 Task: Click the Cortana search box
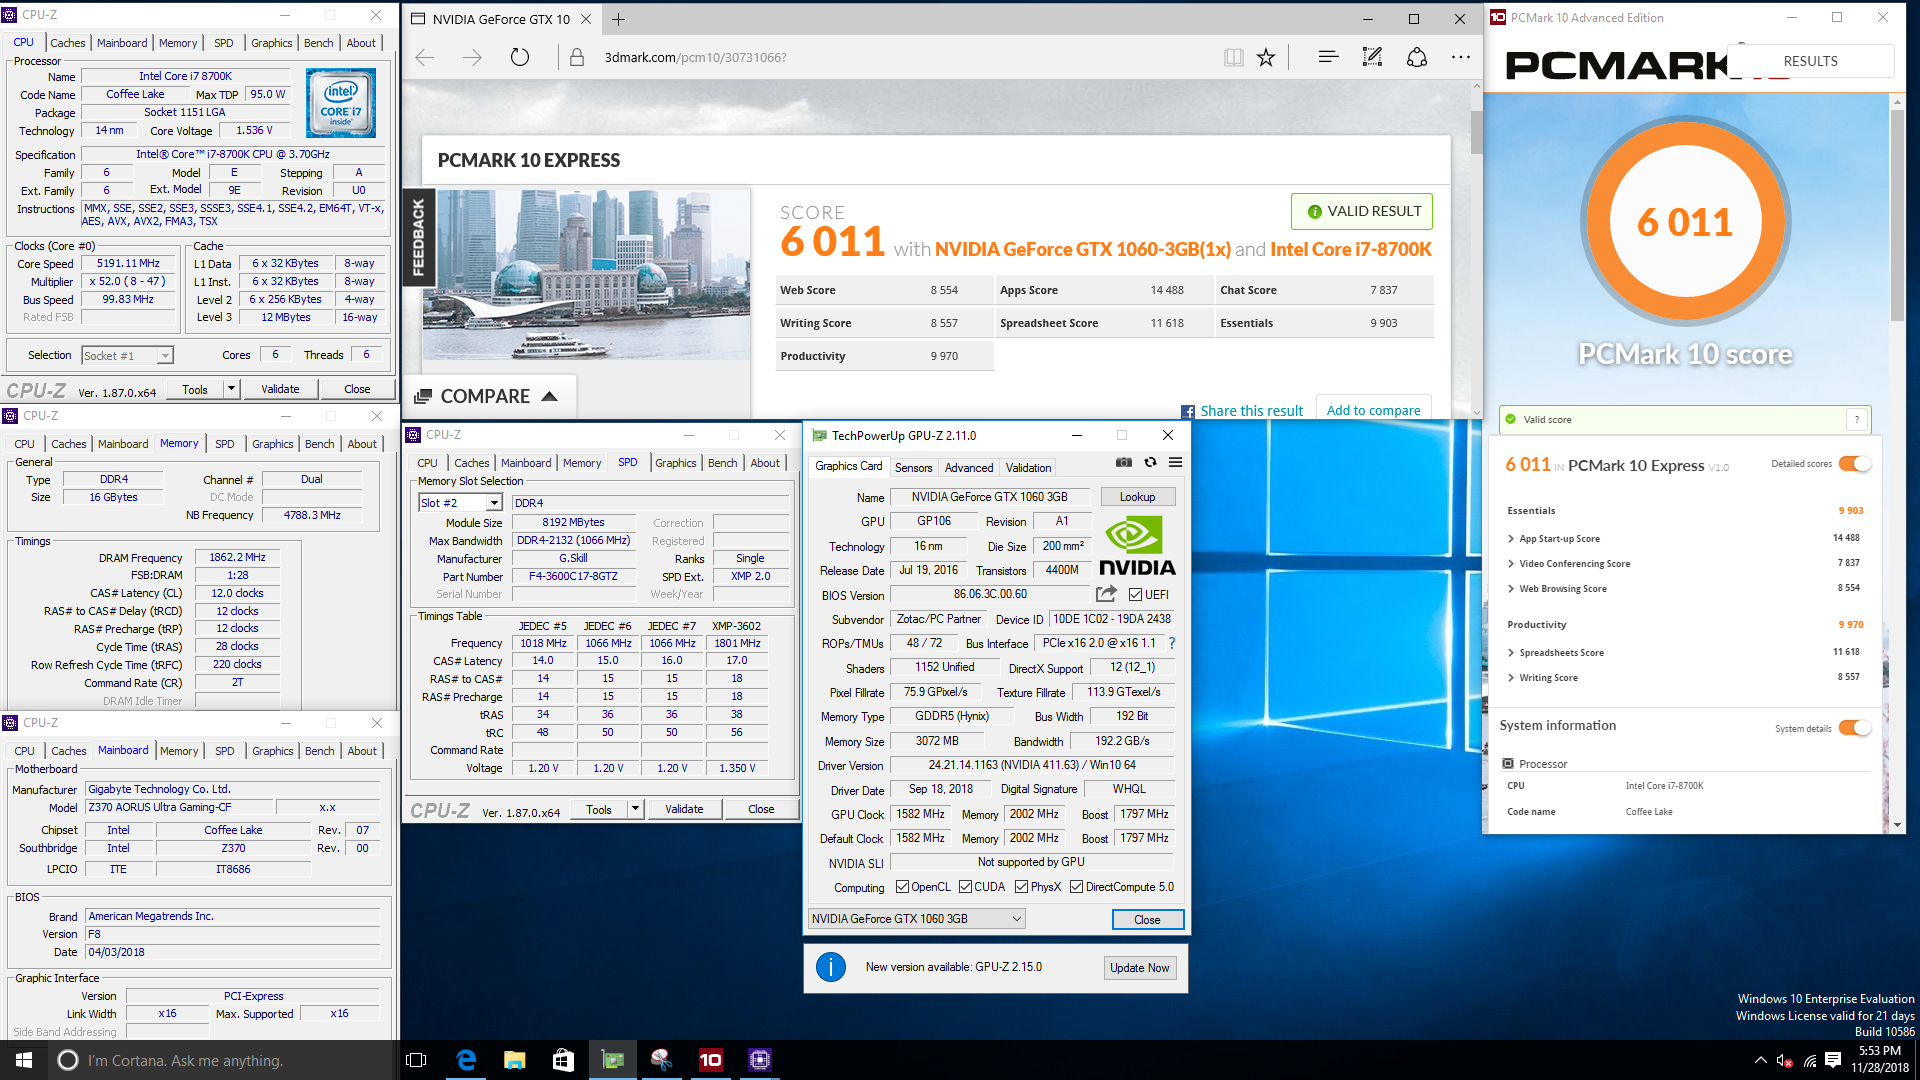222,1060
